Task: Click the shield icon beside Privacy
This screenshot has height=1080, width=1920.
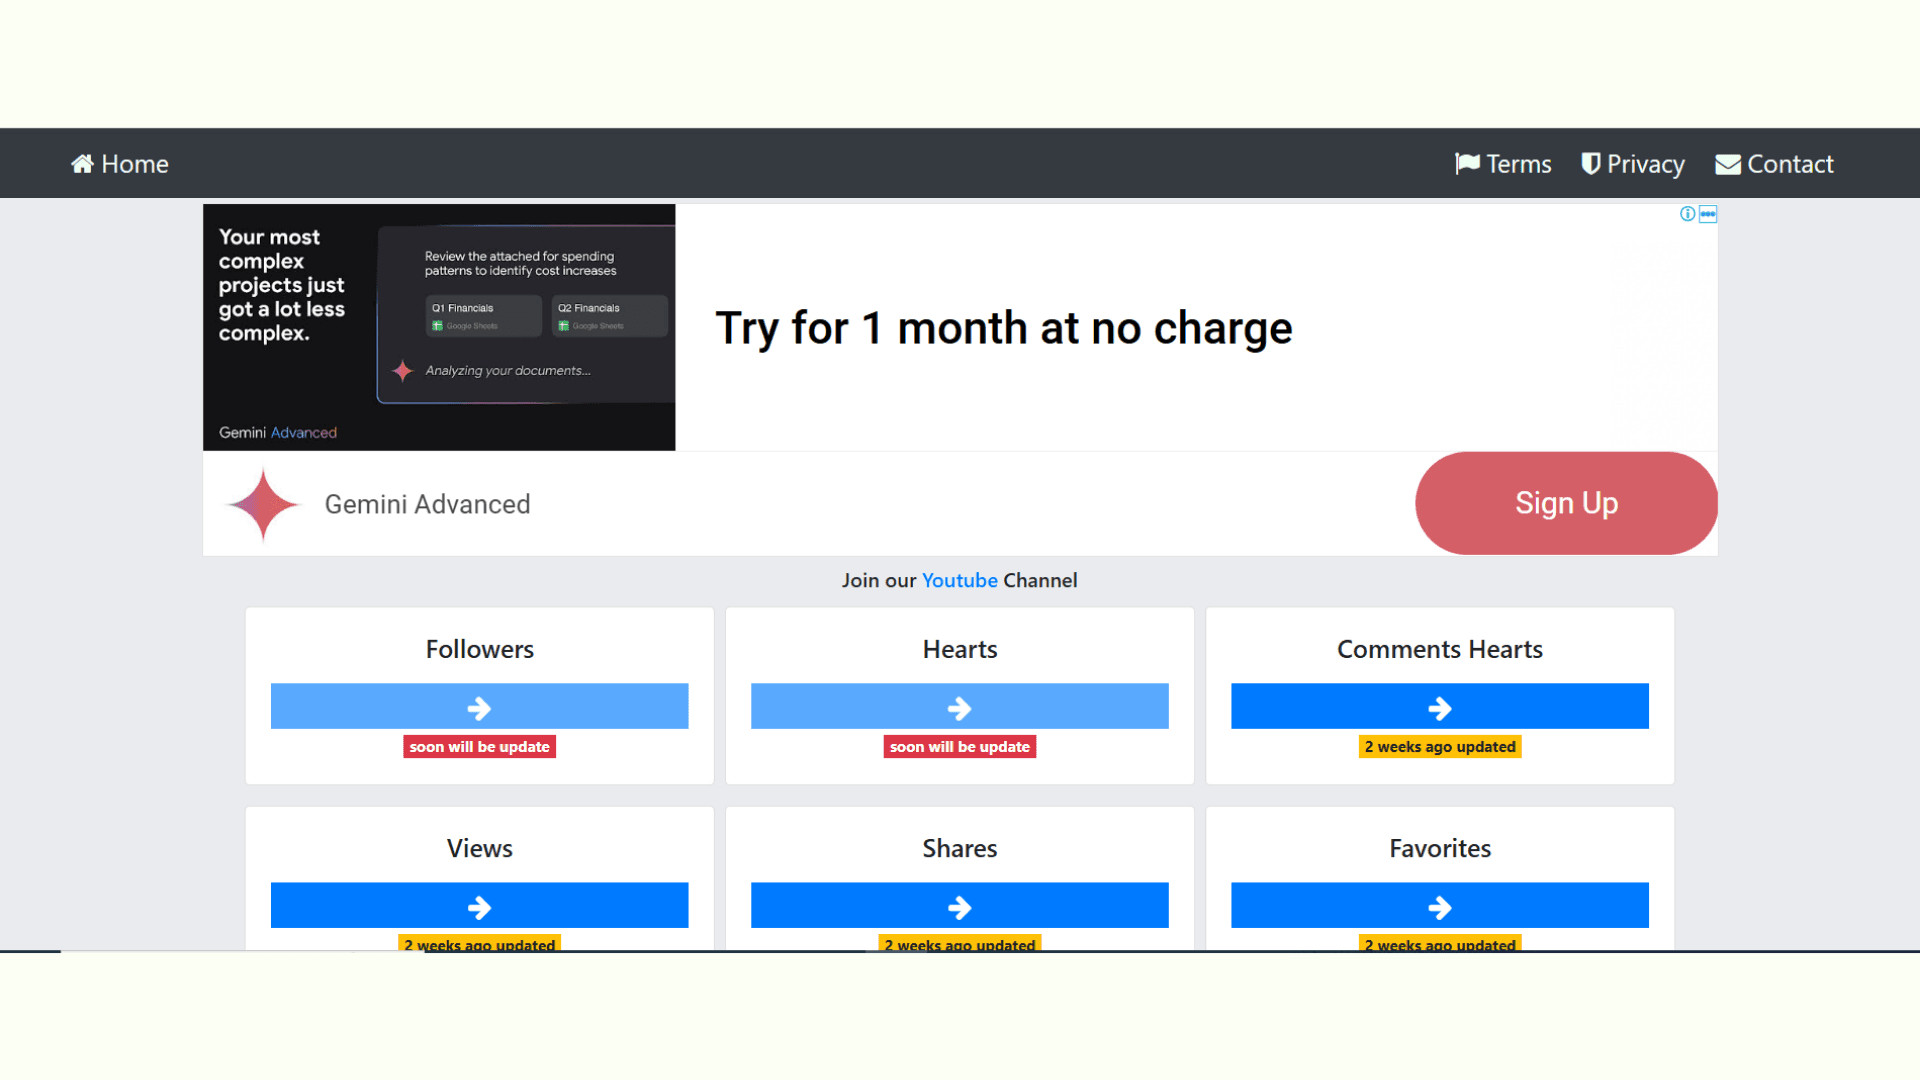Action: (x=1591, y=163)
